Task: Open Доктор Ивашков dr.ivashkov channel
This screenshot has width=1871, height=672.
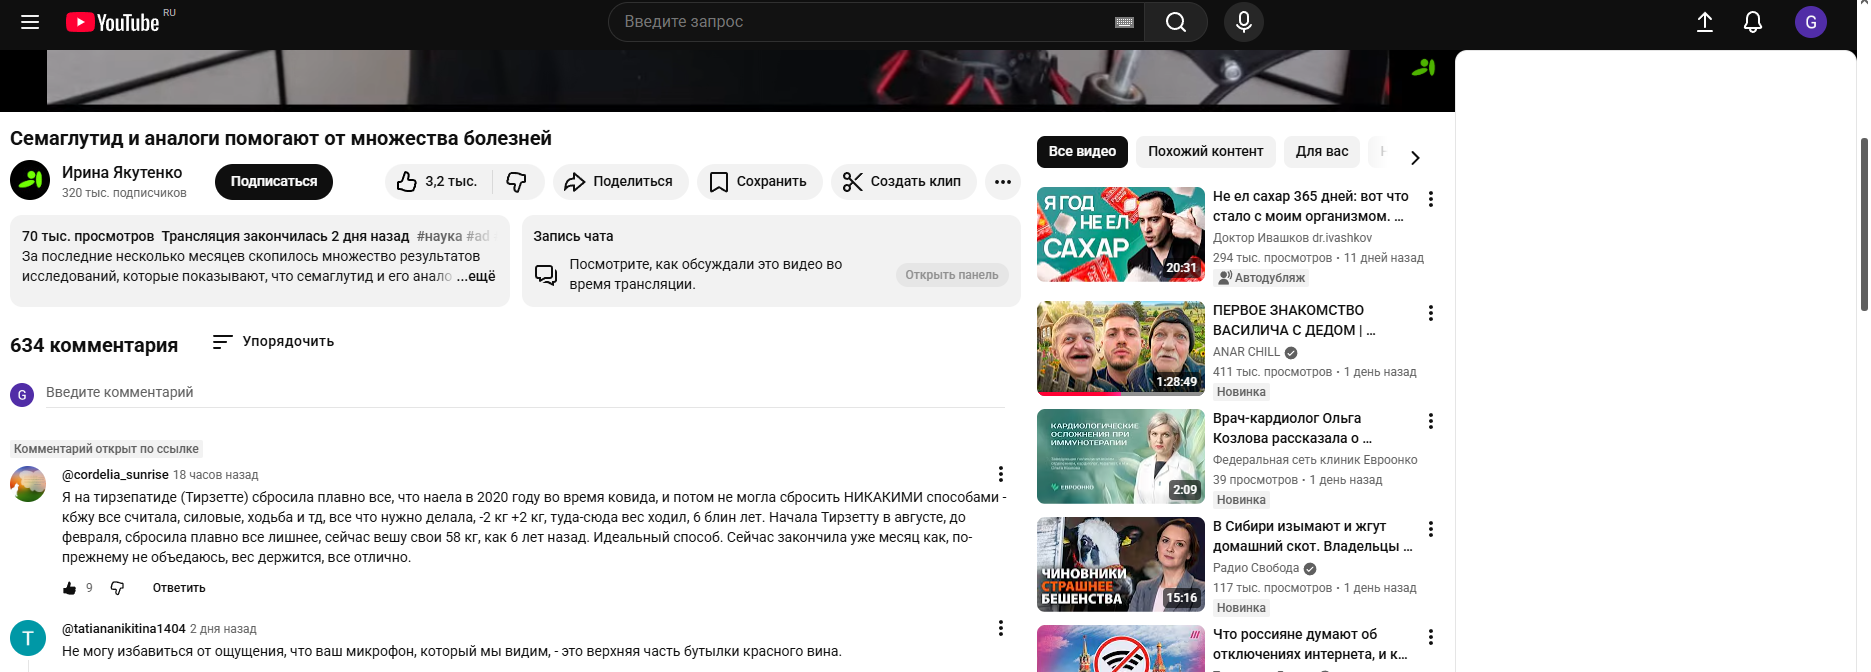Action: (x=1292, y=238)
